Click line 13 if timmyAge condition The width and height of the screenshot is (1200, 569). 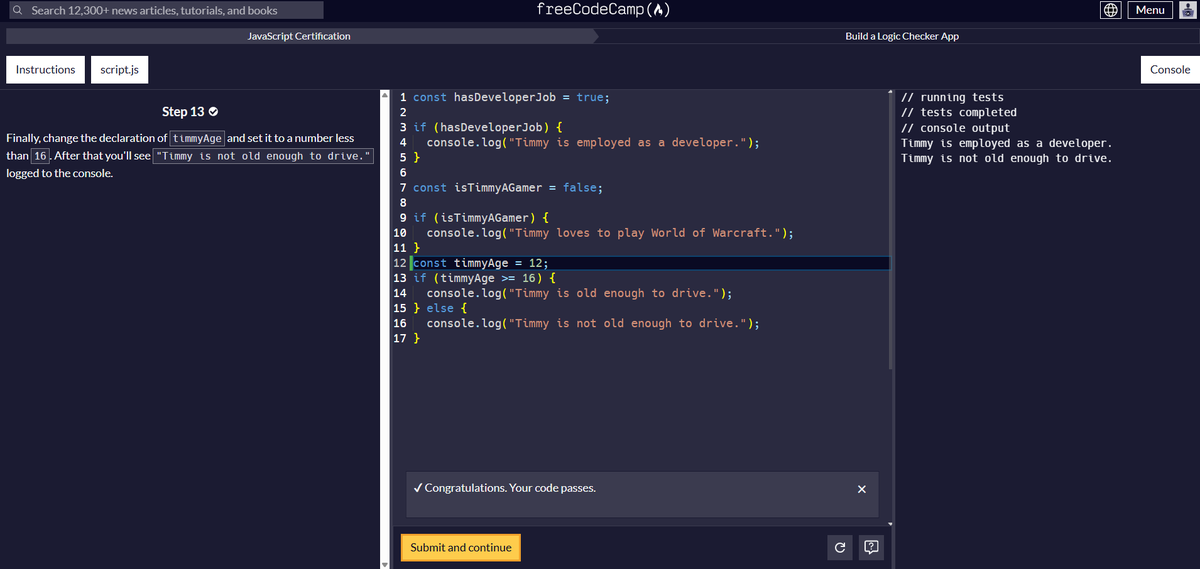coord(485,278)
